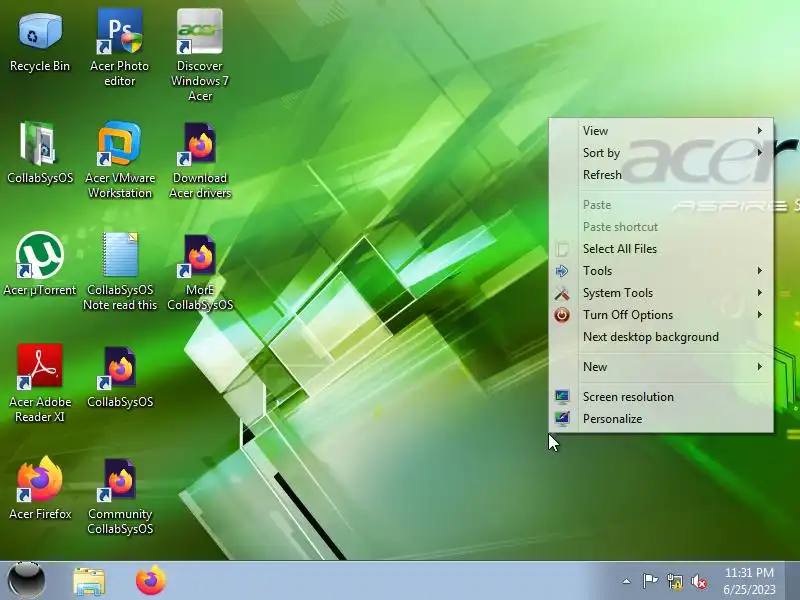Screen dimensions: 800x600
Task: Expand the View submenu
Action: click(x=661, y=131)
